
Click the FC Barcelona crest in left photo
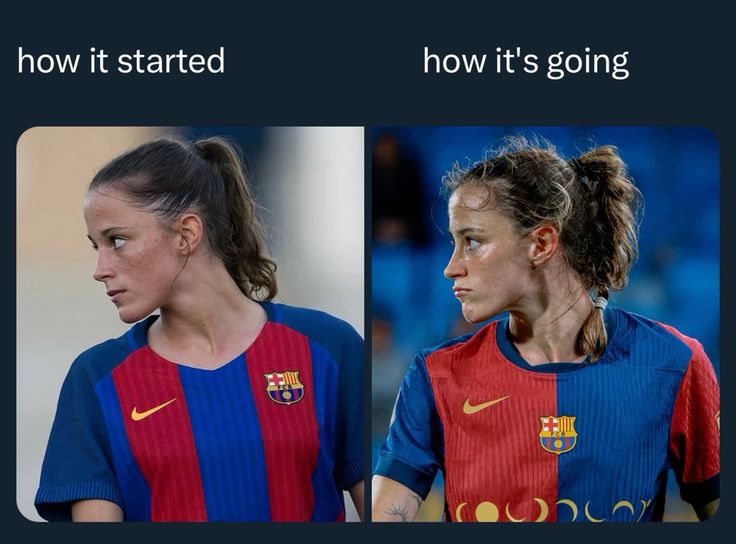[284, 388]
